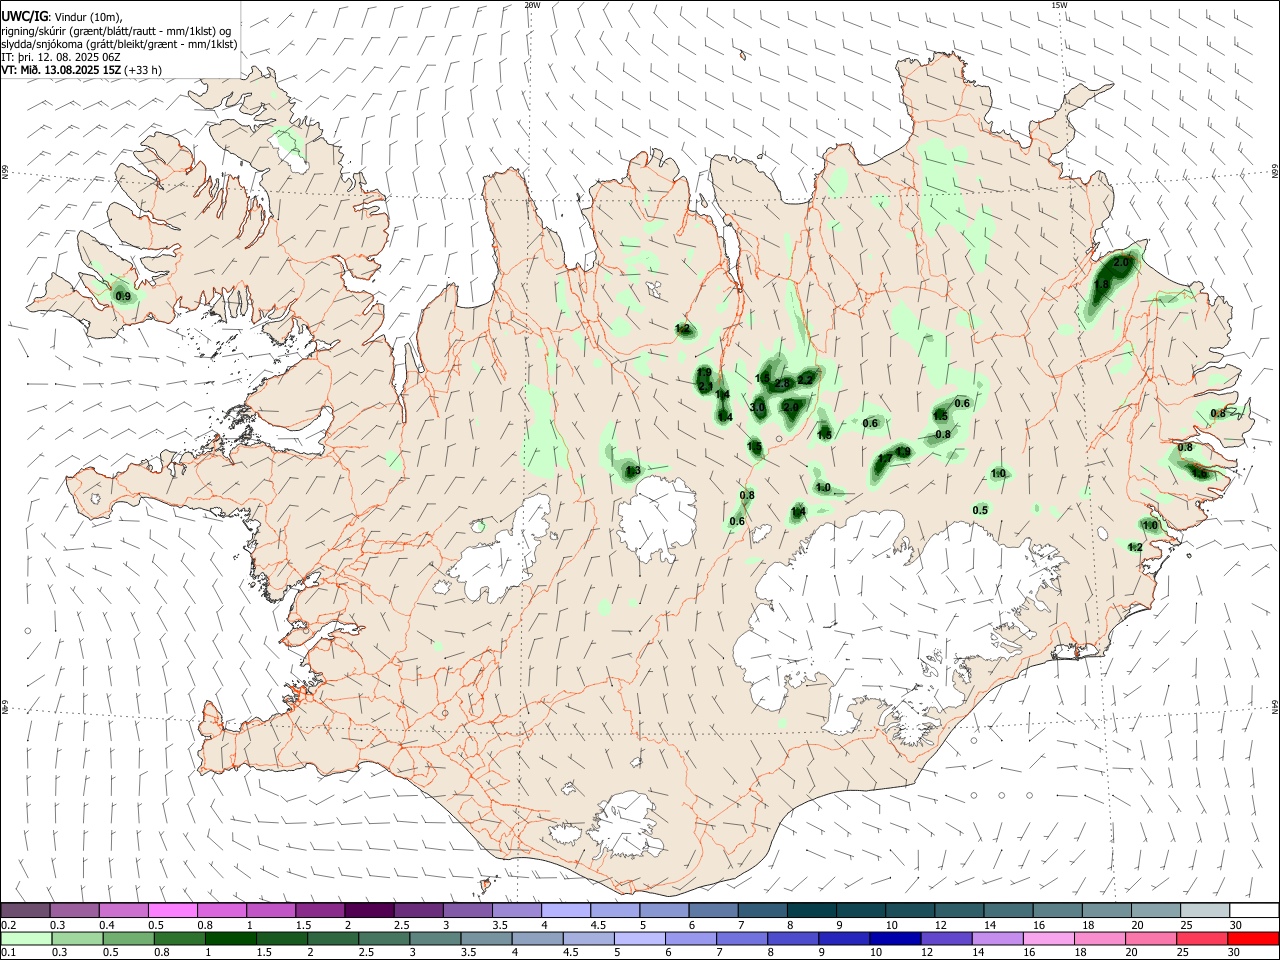This screenshot has width=1280, height=960.
Task: Click the 'VT: Mið. 13.08.2025 15Z (+33 h)' line
Action: (x=82, y=70)
